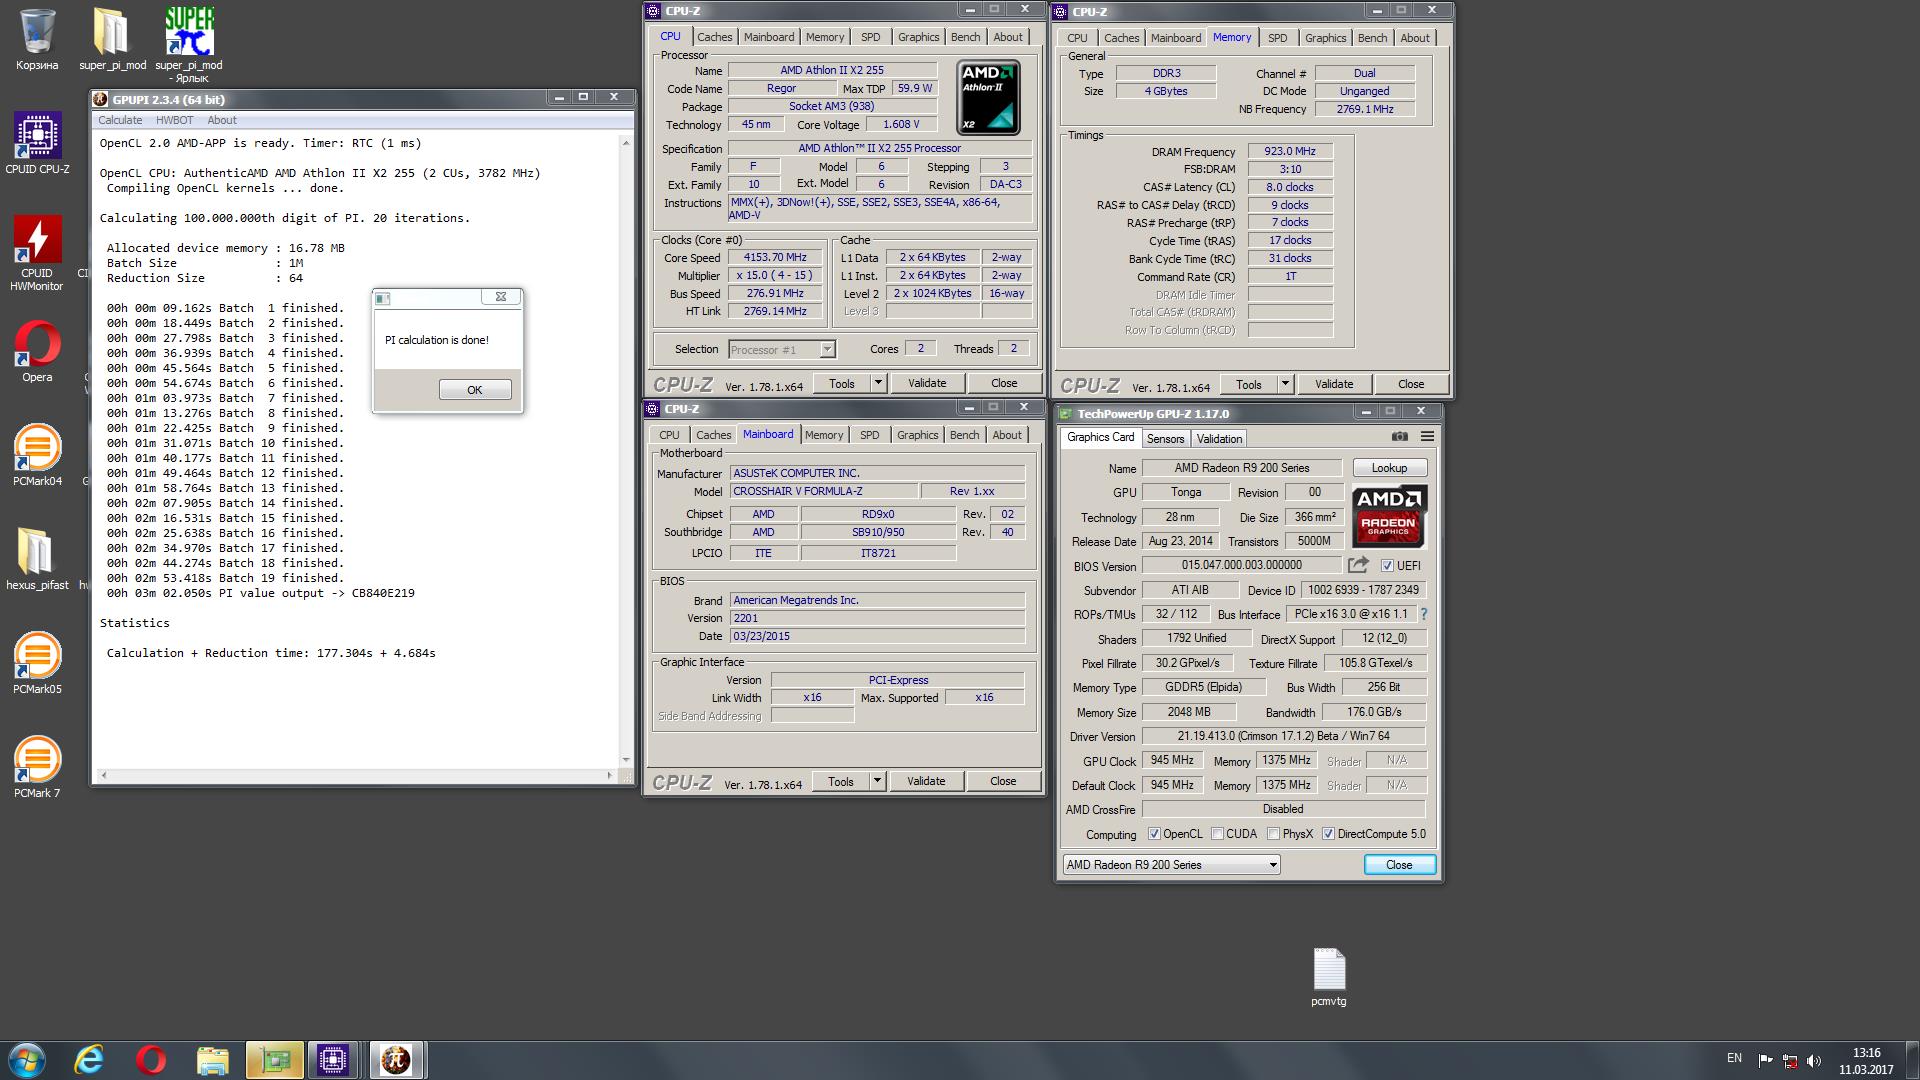
Task: Click the GPUPI vertical scrollbar up arrow
Action: coord(626,143)
